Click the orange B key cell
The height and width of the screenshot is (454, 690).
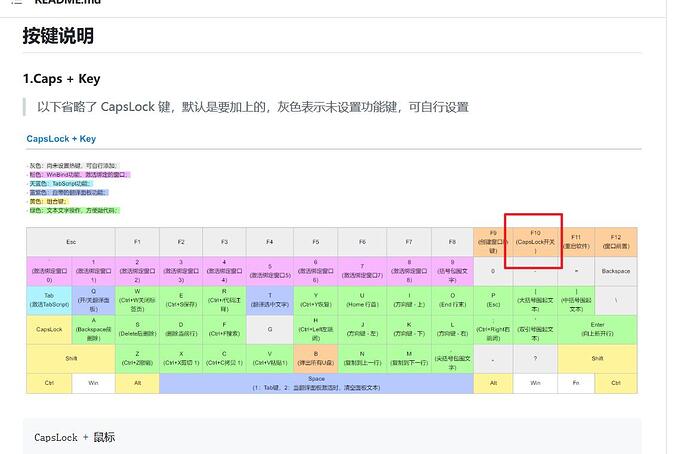tap(316, 357)
